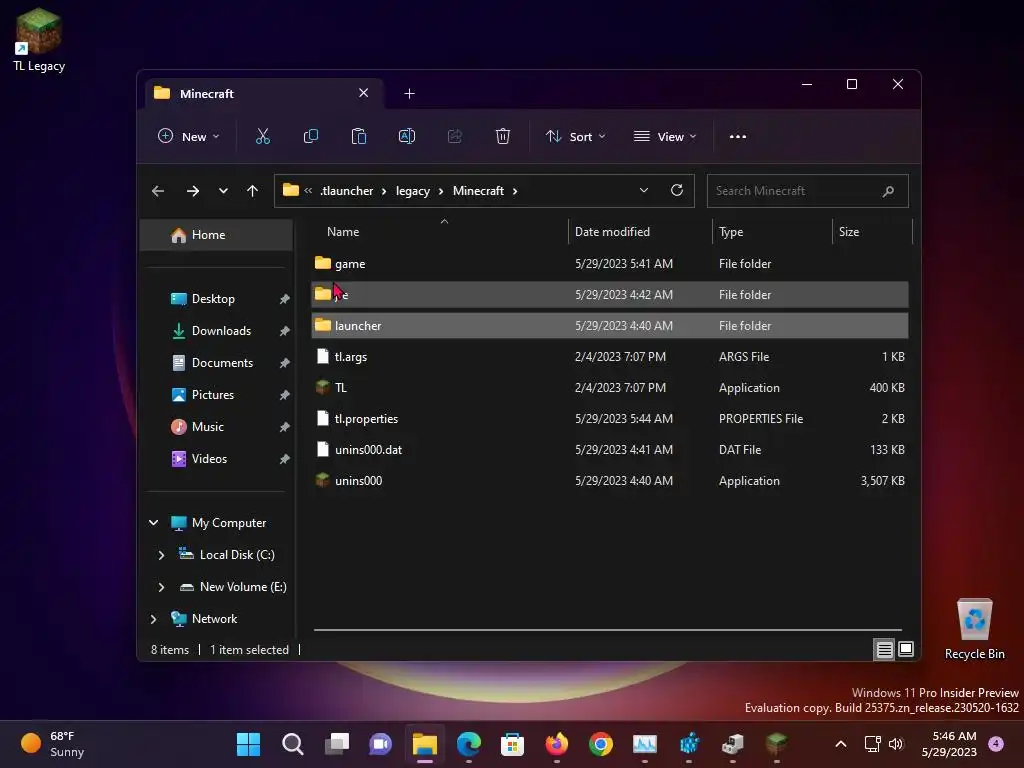
Task: Select the Recycle Bin desktop icon
Action: (x=974, y=628)
